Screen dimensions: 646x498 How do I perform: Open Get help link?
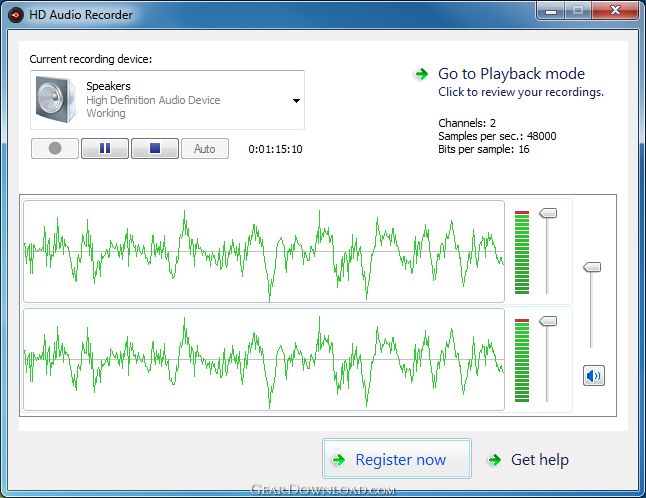(x=540, y=459)
